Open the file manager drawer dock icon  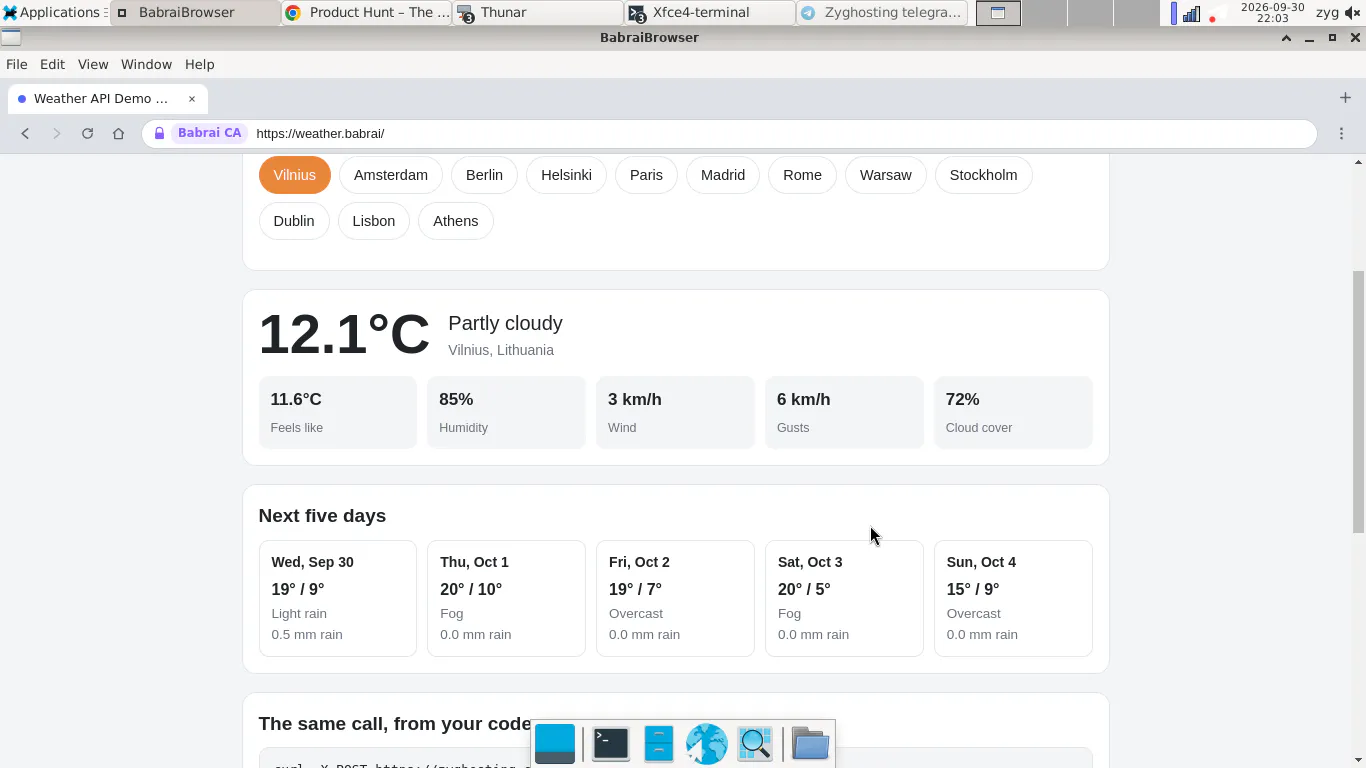click(x=658, y=743)
